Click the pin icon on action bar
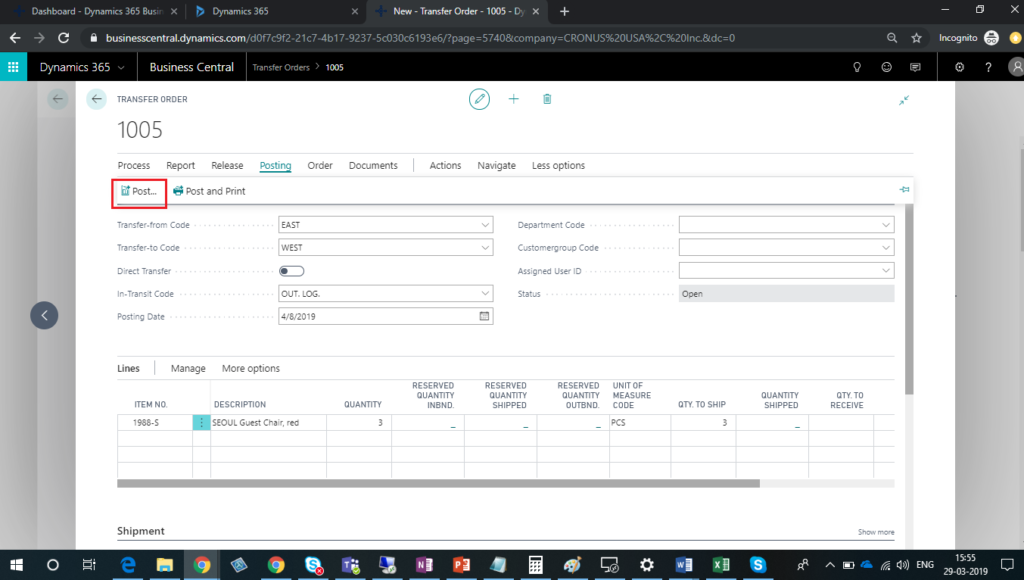The image size is (1024, 580). 904,190
